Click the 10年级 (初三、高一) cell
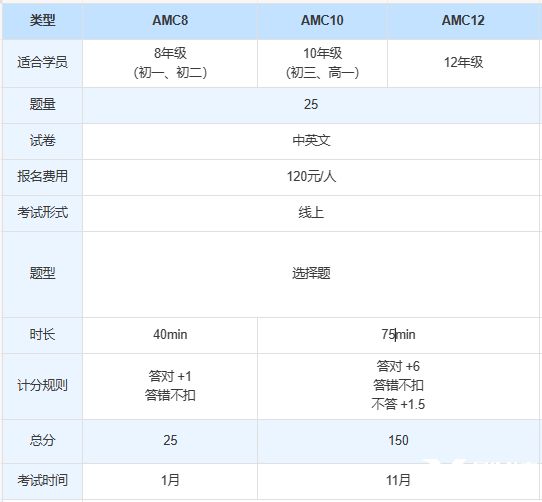This screenshot has width=542, height=502. pyautogui.click(x=322, y=63)
